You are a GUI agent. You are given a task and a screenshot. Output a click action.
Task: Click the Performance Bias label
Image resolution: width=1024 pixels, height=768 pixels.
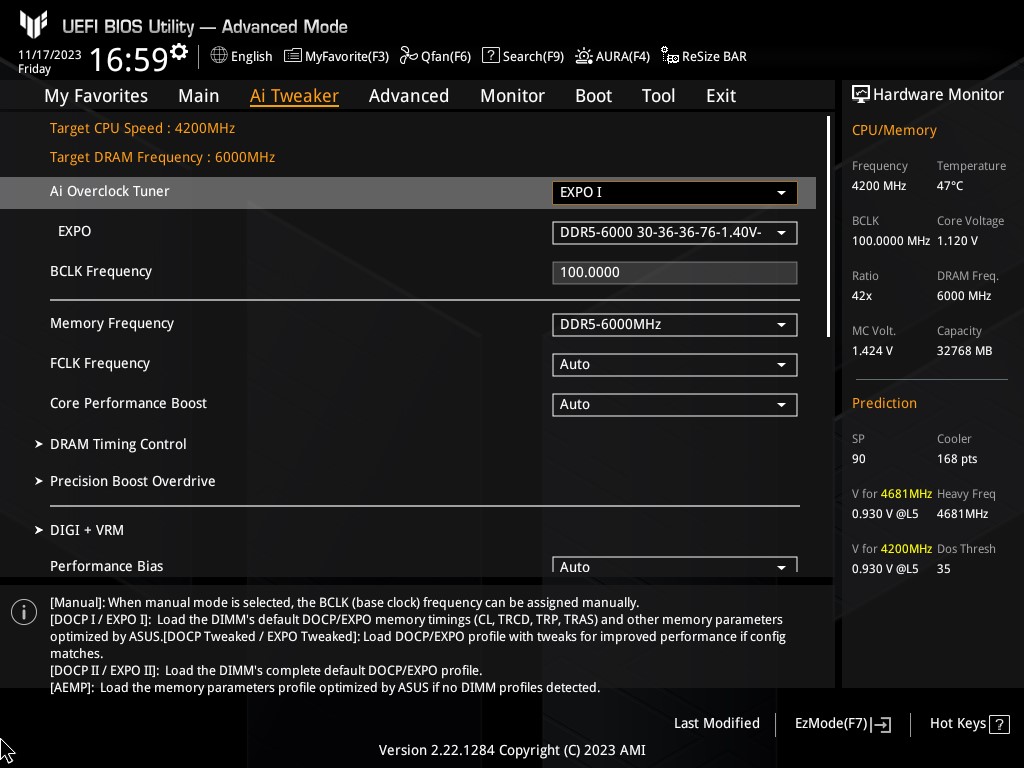[106, 566]
